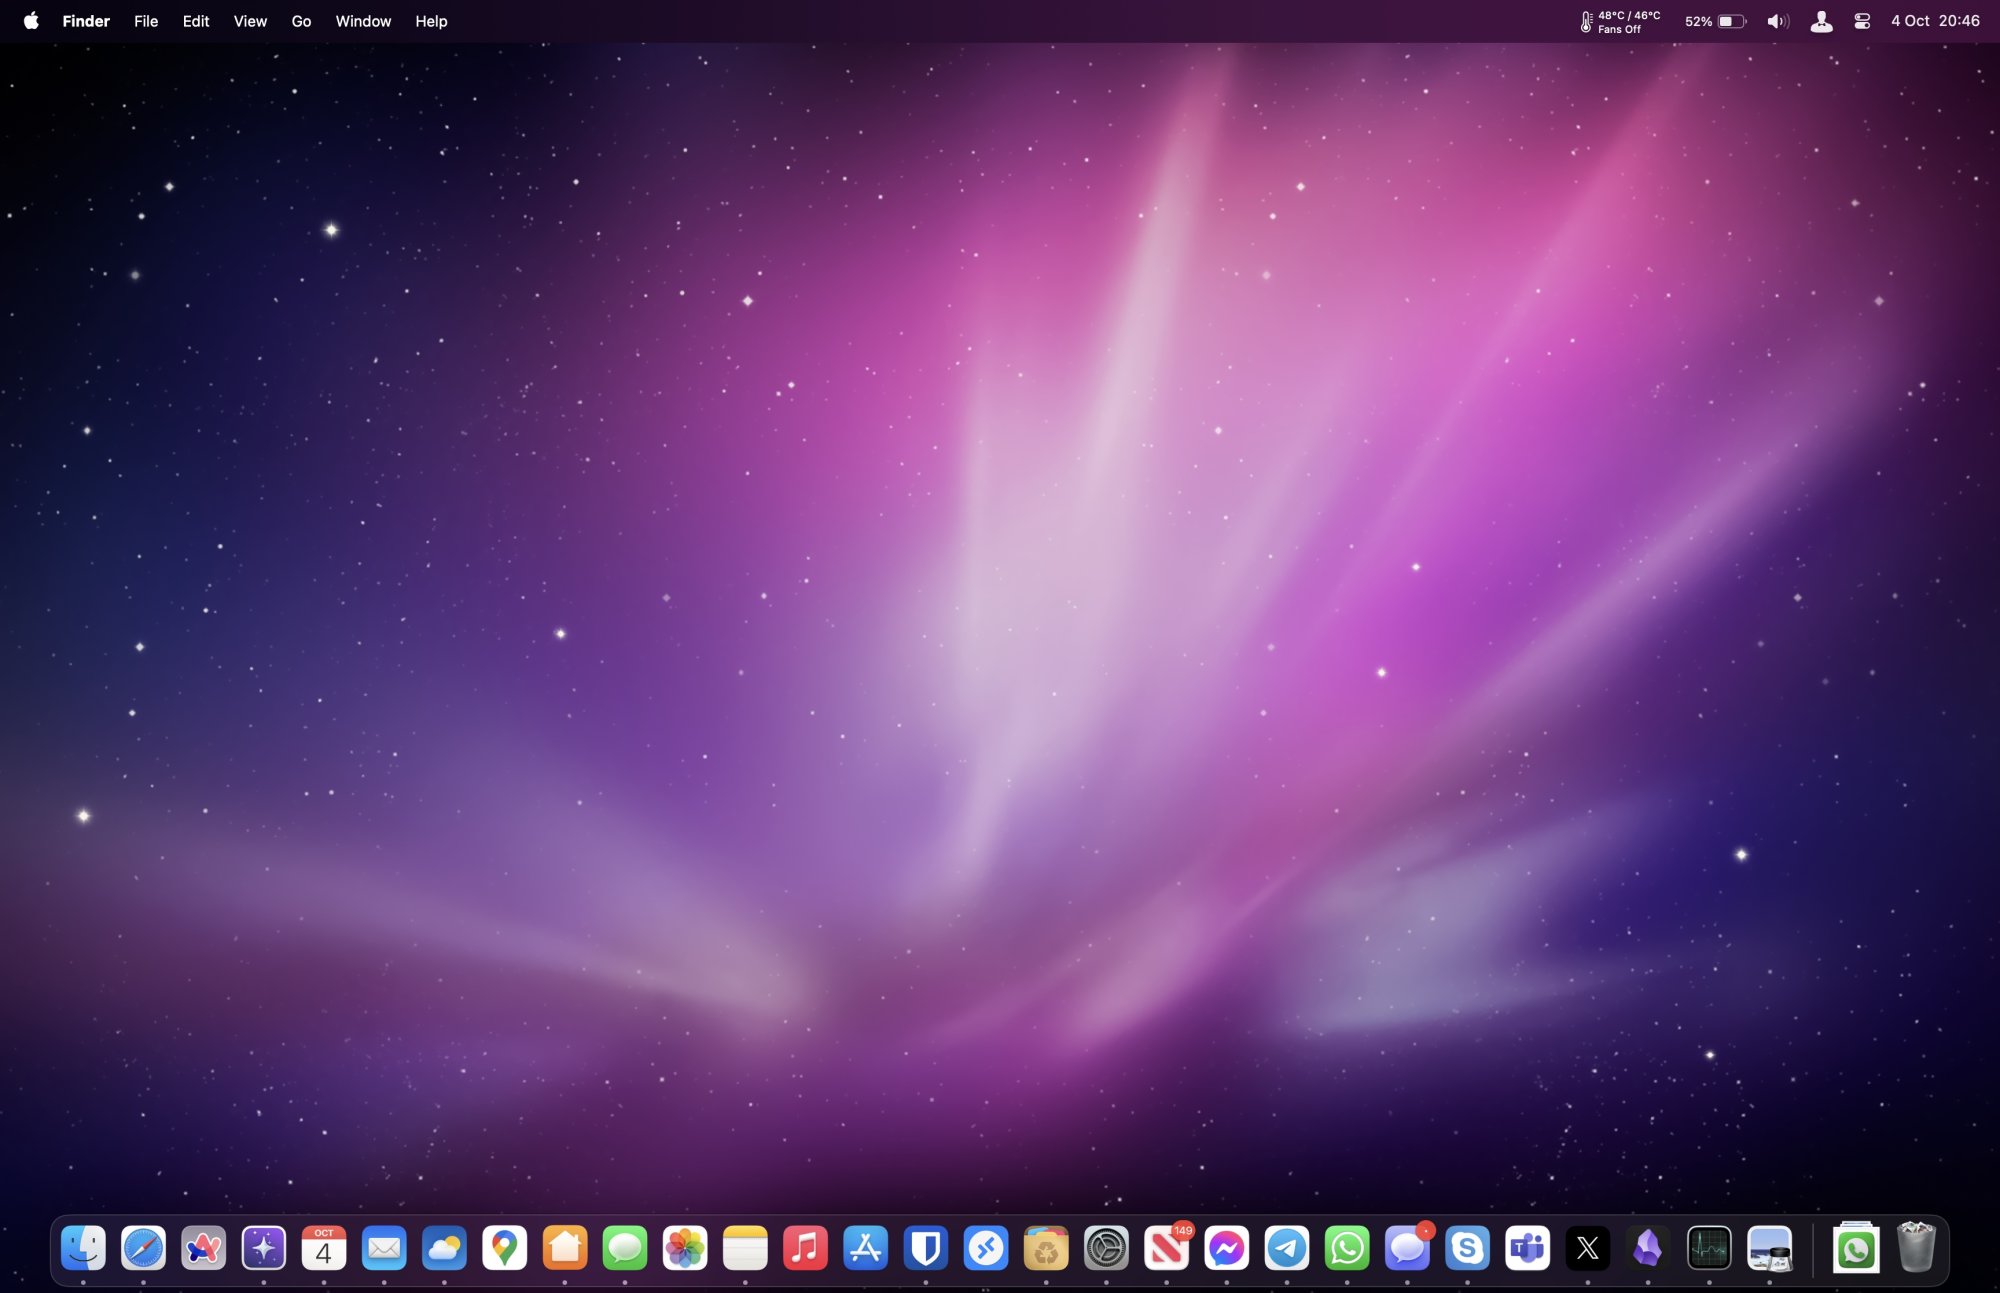Open Microsoft Teams from the dock

[x=1527, y=1248]
